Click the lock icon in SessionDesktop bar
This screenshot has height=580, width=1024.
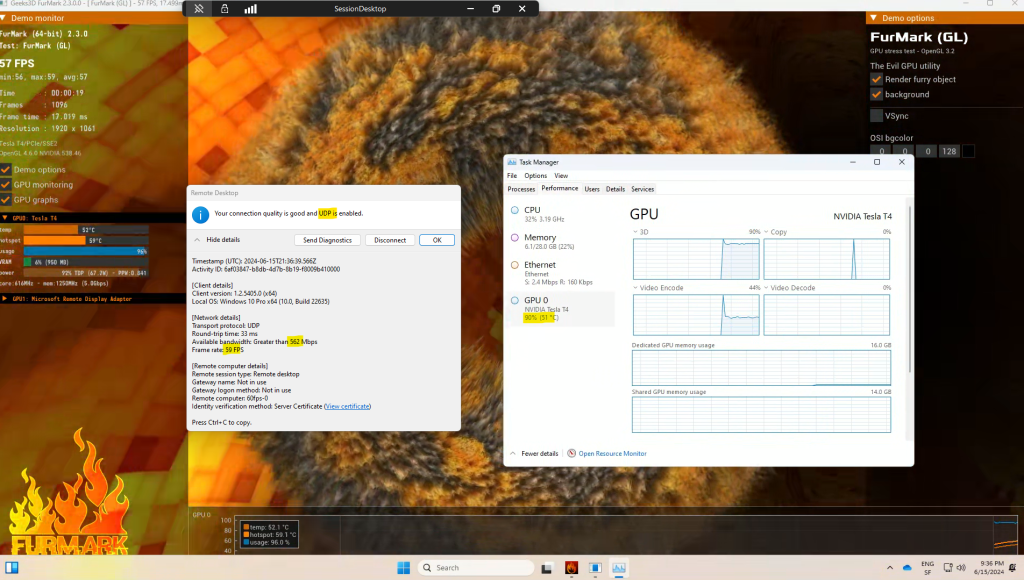pos(225,8)
